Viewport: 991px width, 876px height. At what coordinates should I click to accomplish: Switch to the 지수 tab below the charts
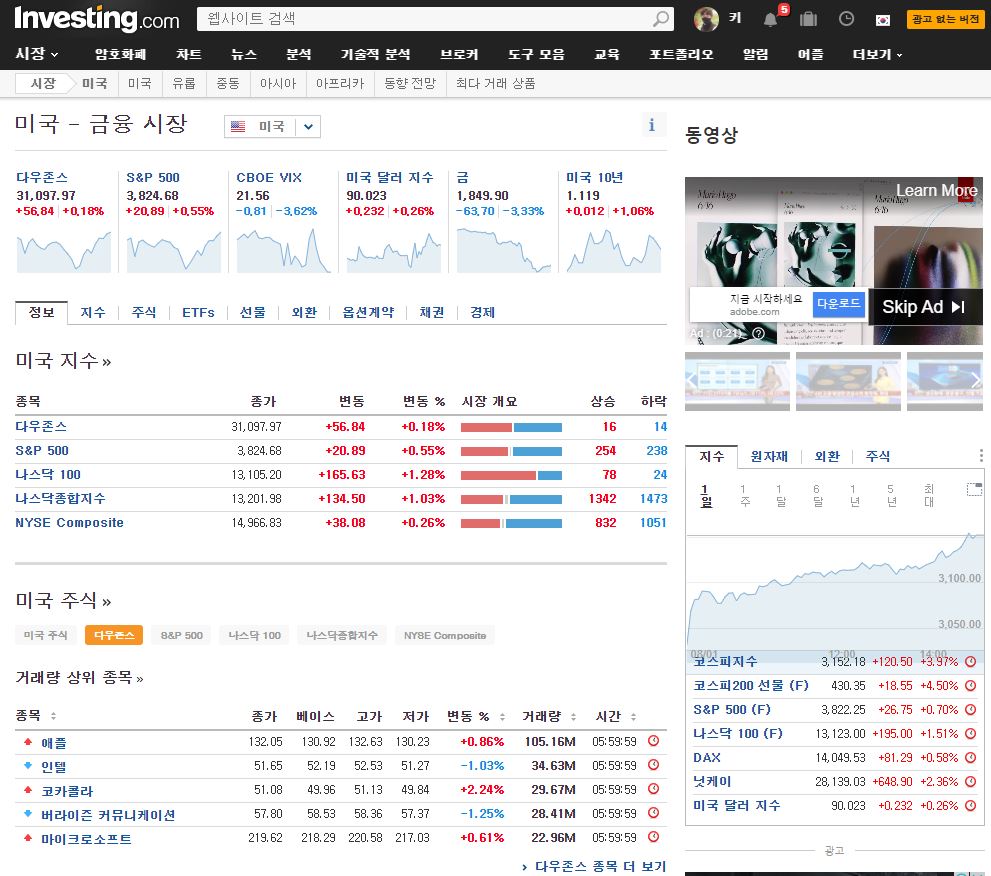point(93,312)
